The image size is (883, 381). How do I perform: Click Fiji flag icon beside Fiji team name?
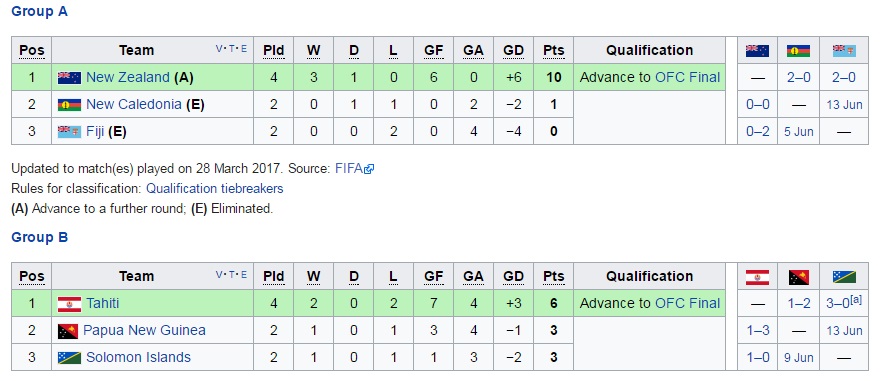coord(69,132)
